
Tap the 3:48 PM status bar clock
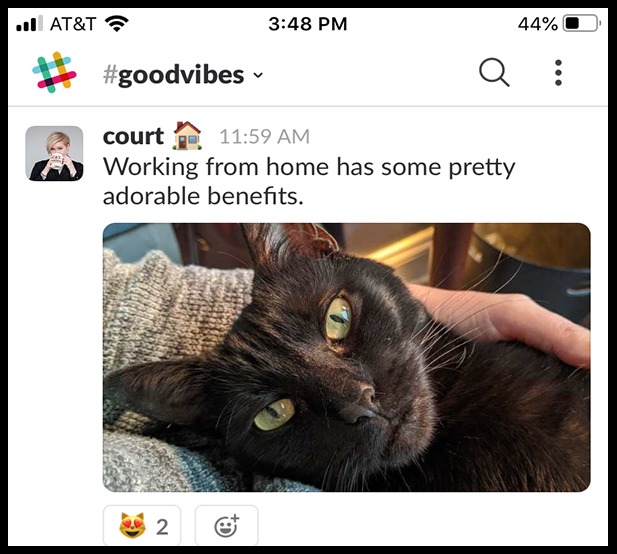coord(308,24)
